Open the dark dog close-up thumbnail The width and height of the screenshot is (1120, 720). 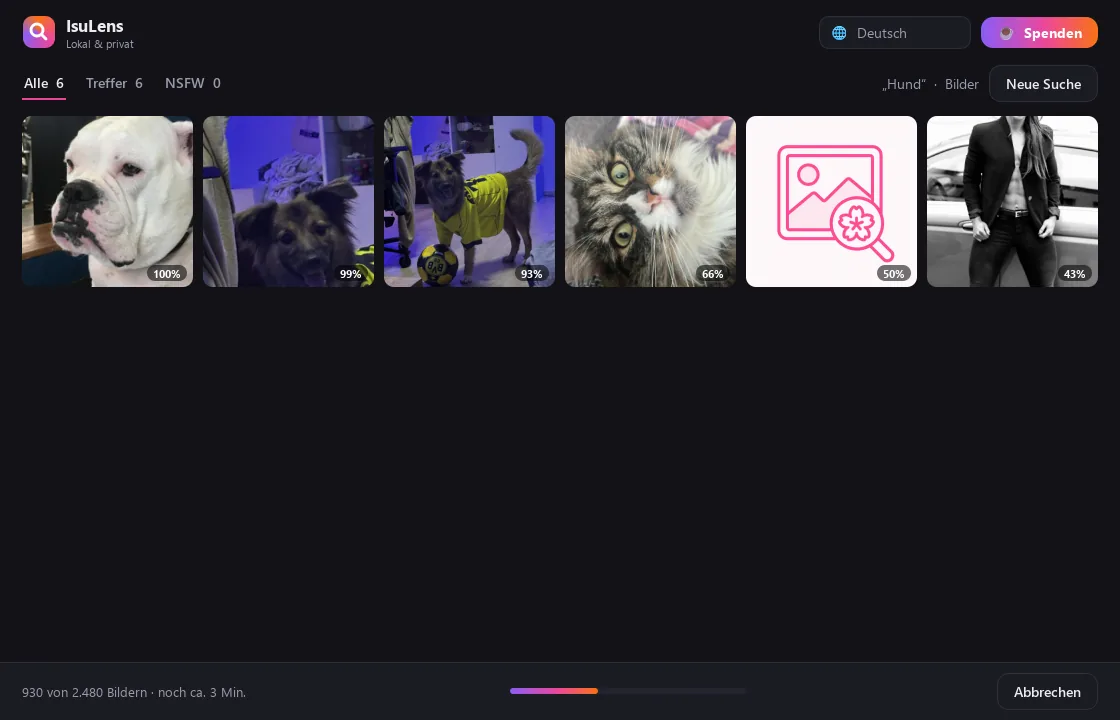[289, 201]
